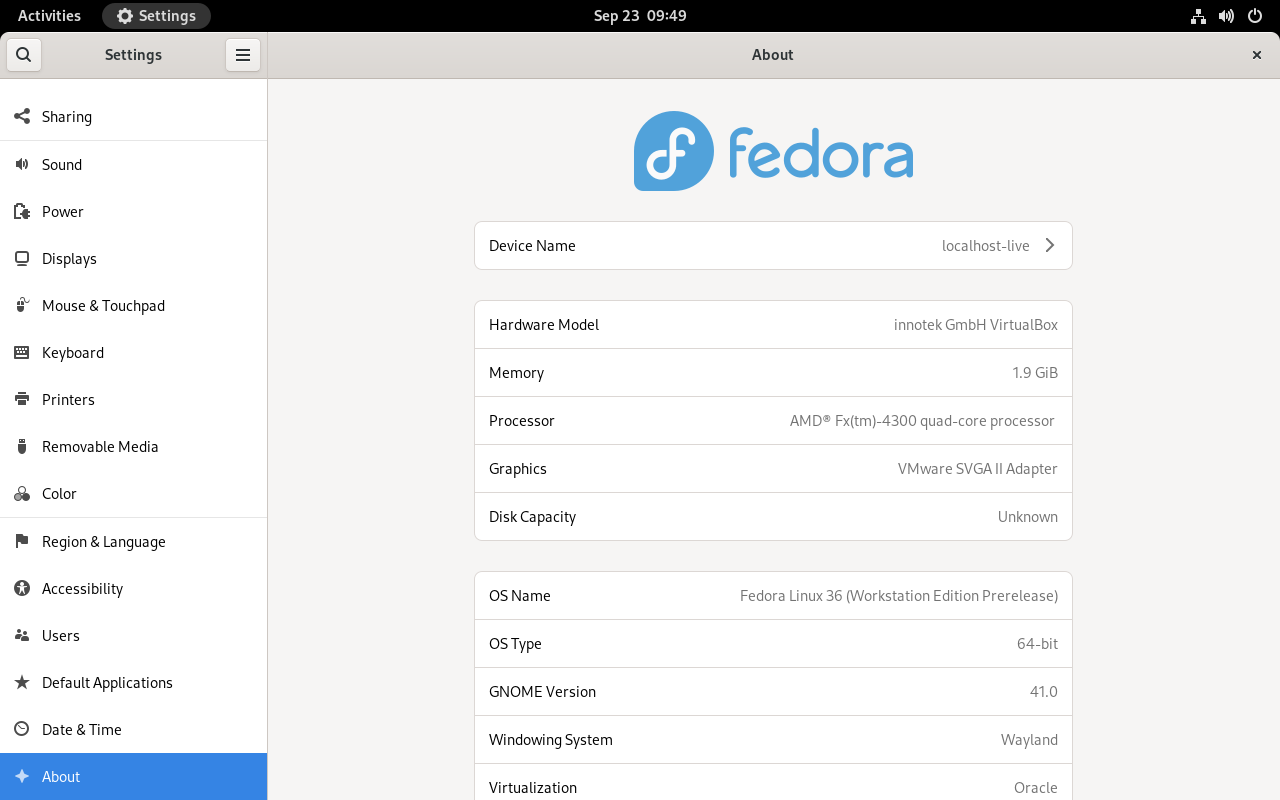Select Printers in sidebar

pos(134,399)
